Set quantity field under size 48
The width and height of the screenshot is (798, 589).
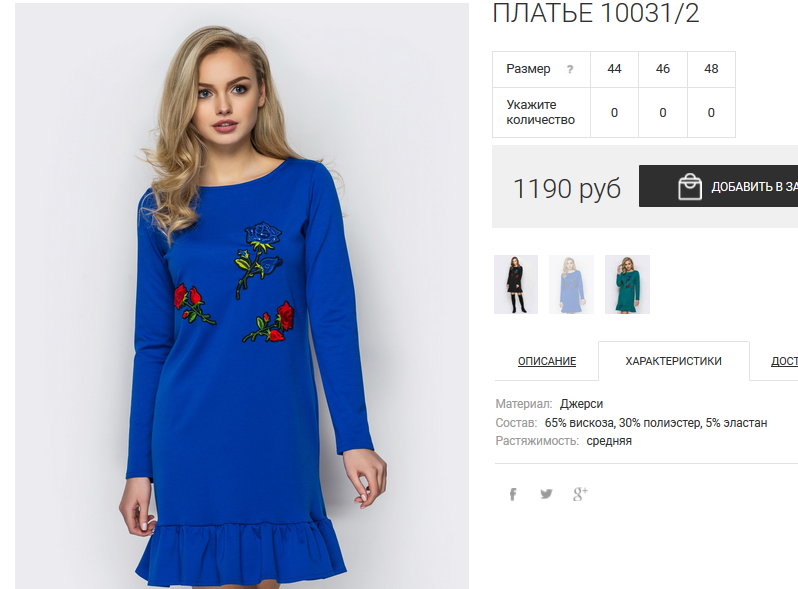point(711,113)
